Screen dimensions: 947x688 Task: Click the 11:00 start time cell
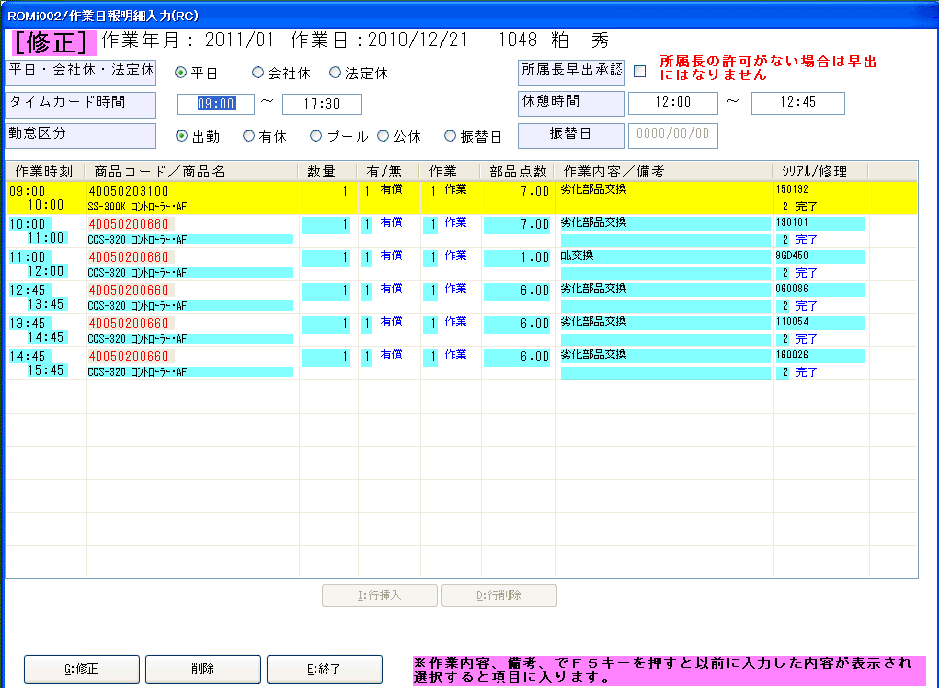27,258
